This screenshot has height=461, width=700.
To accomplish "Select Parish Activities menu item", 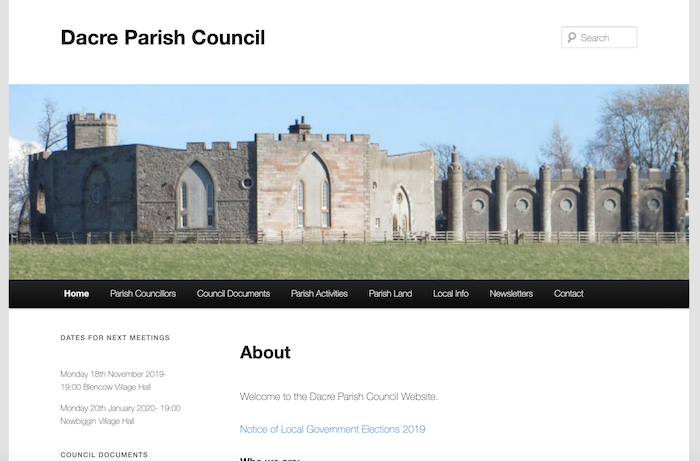I will coord(319,294).
